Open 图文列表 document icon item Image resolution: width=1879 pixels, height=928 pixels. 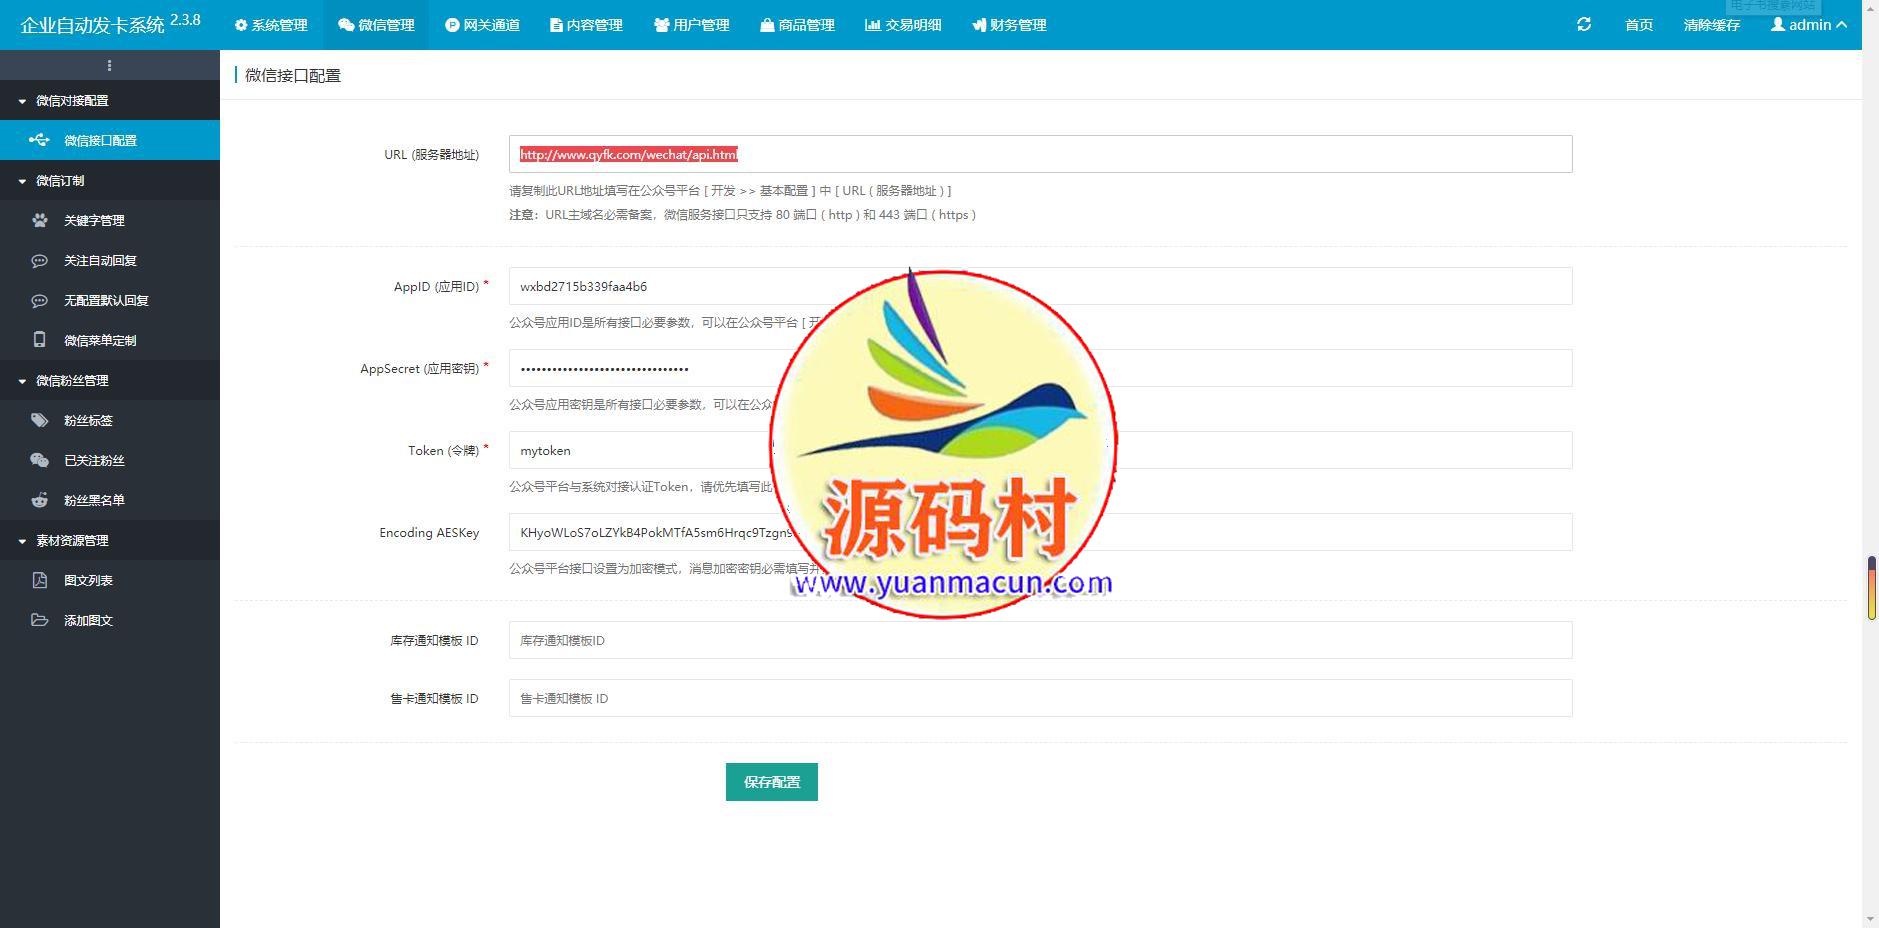(x=88, y=580)
